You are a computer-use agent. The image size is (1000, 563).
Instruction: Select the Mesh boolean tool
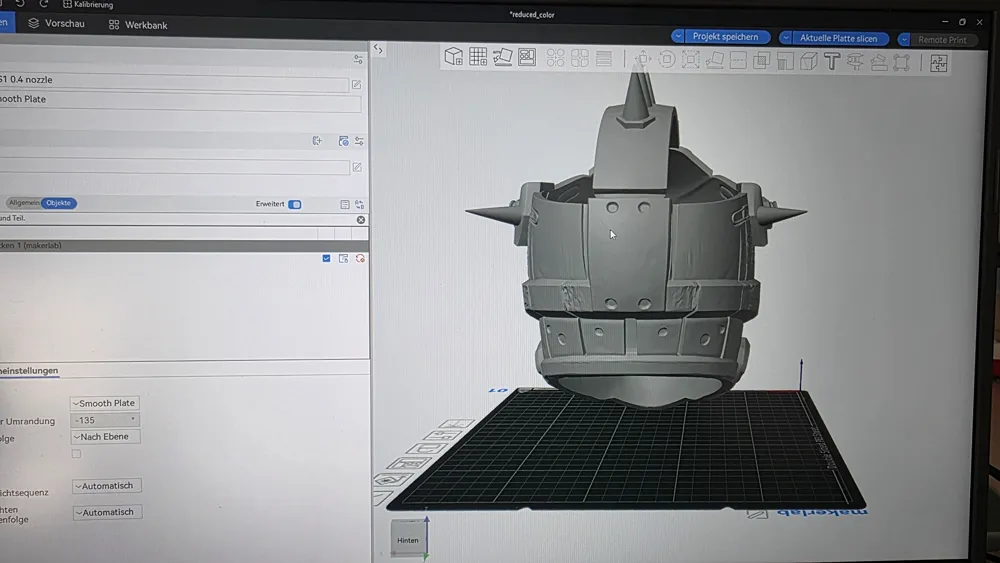pyautogui.click(x=761, y=61)
